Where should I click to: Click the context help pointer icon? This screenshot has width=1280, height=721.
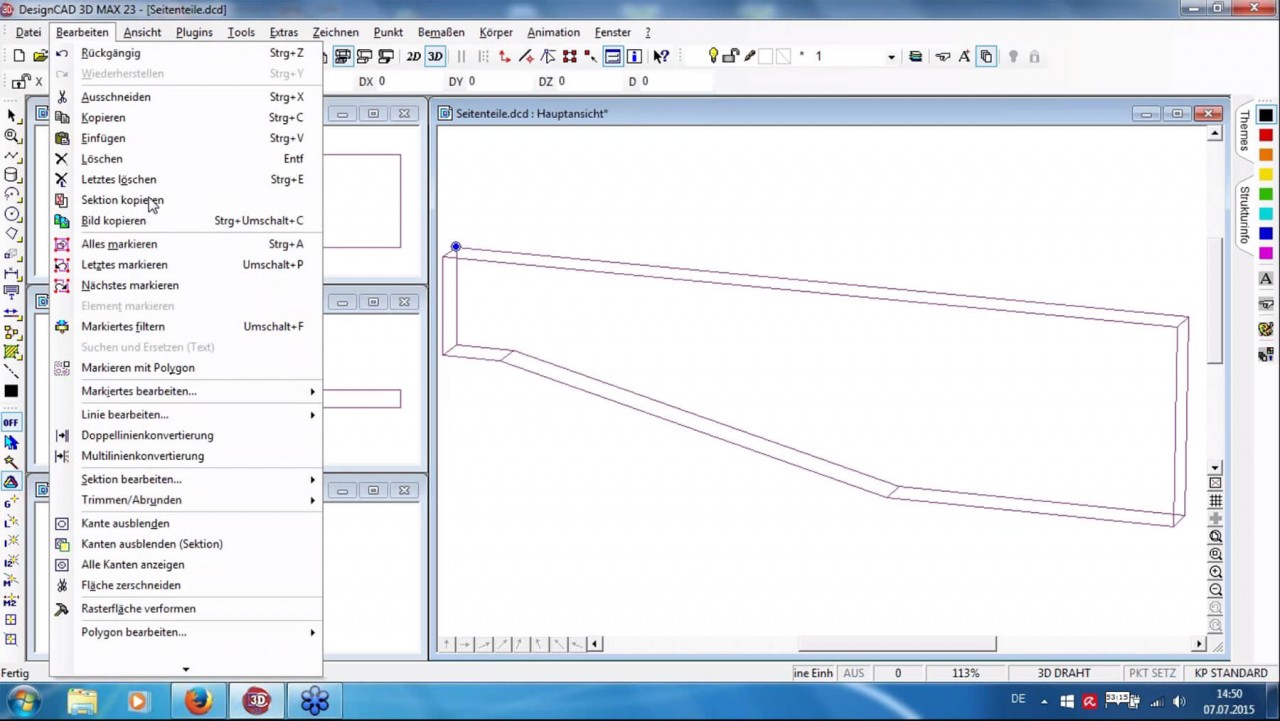[x=661, y=55]
